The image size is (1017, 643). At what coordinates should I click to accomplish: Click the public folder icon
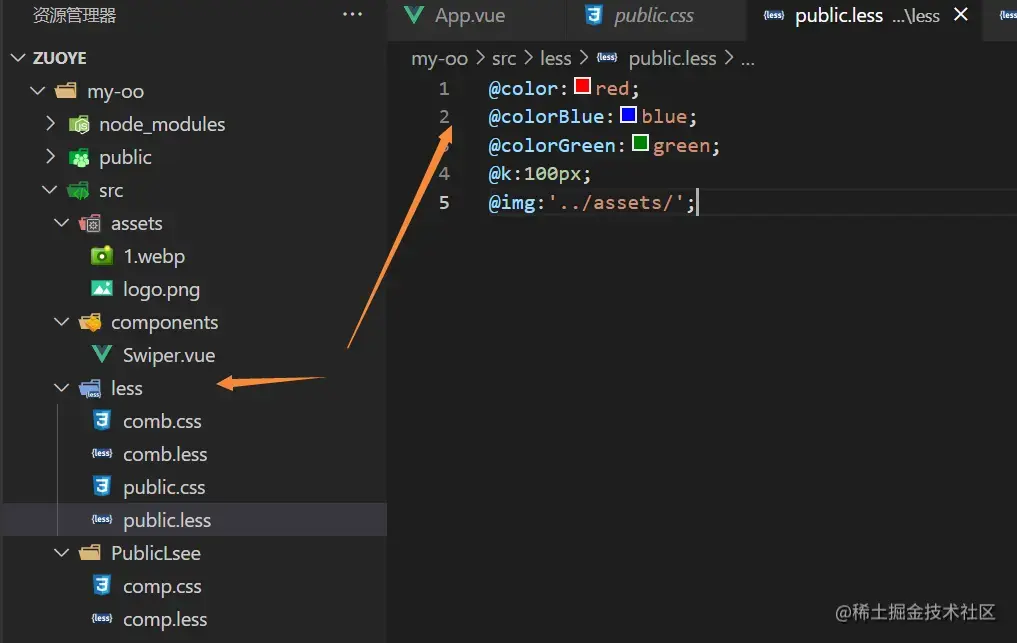point(79,157)
